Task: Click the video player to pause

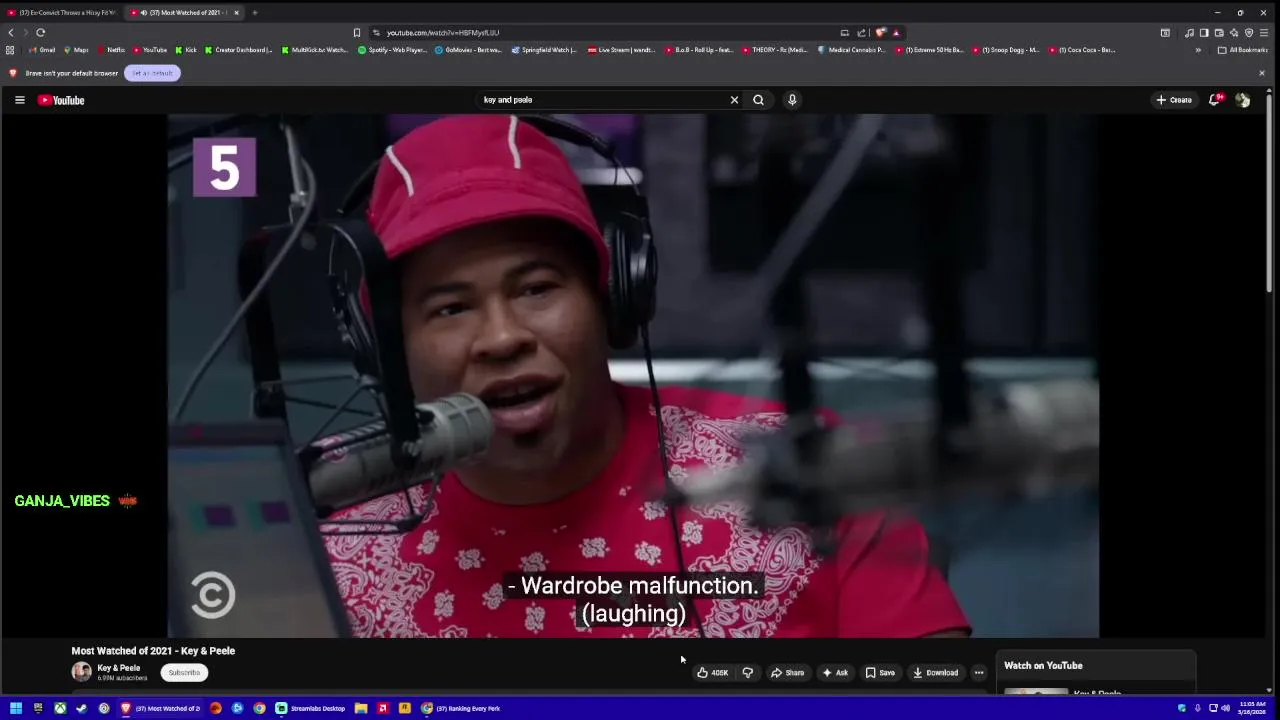Action: pos(633,375)
